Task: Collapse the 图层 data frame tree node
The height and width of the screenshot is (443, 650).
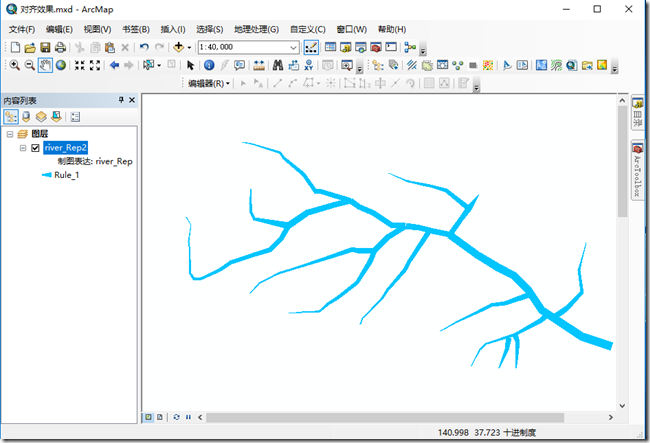Action: point(9,133)
